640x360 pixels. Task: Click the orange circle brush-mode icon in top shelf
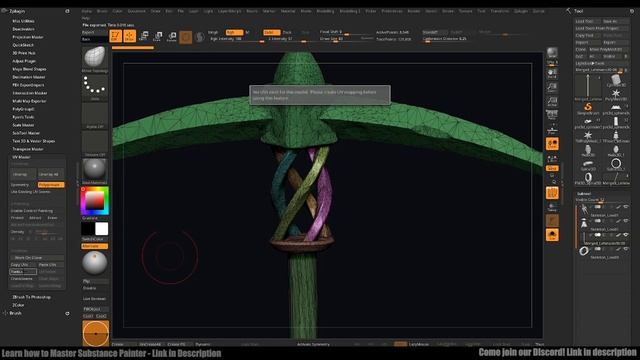(186, 37)
